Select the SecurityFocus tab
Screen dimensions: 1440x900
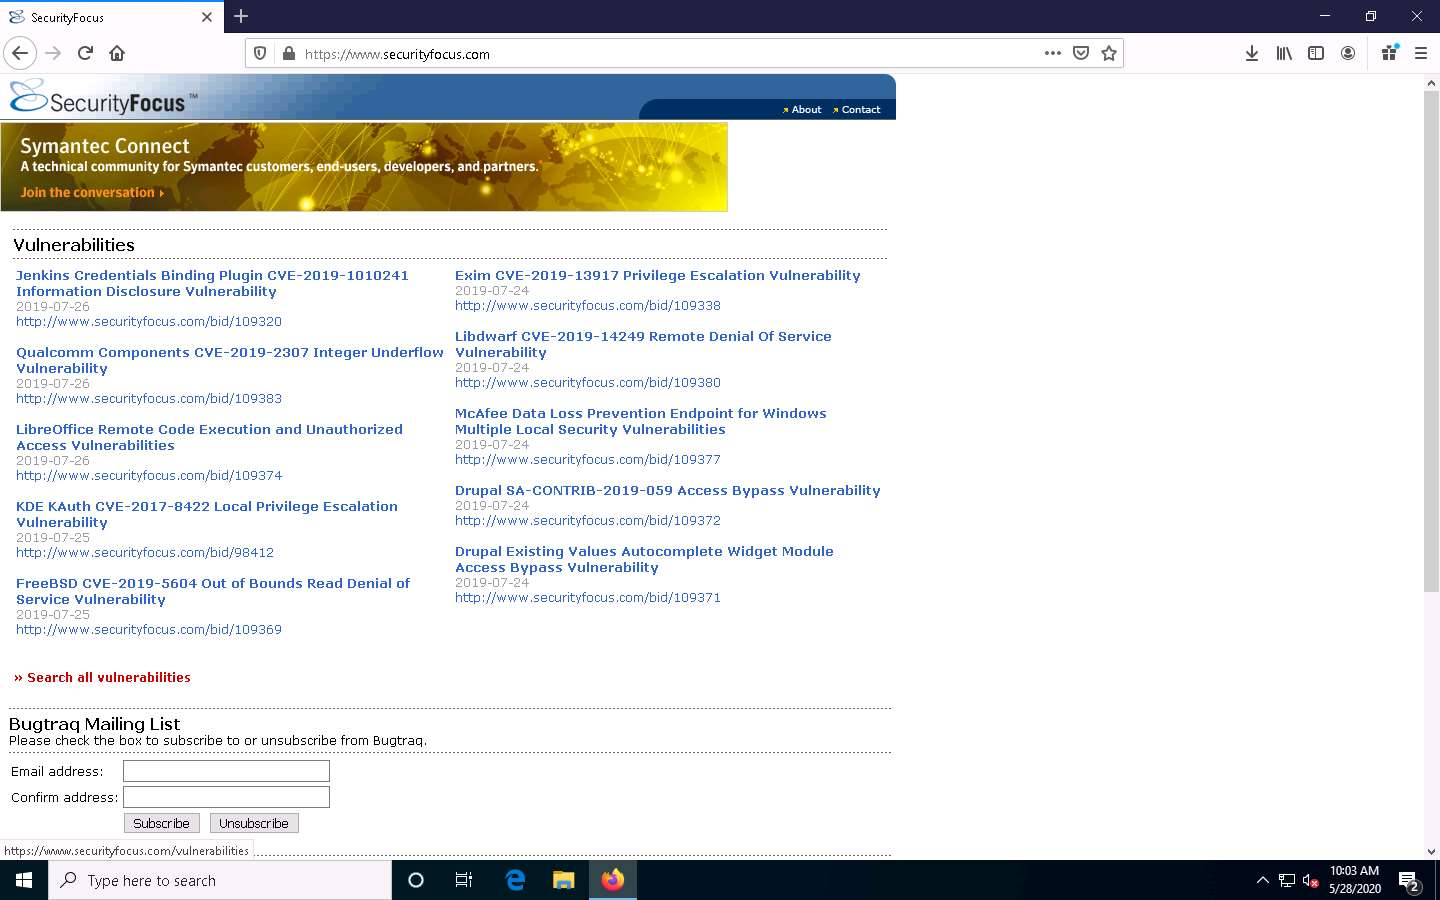(x=110, y=17)
